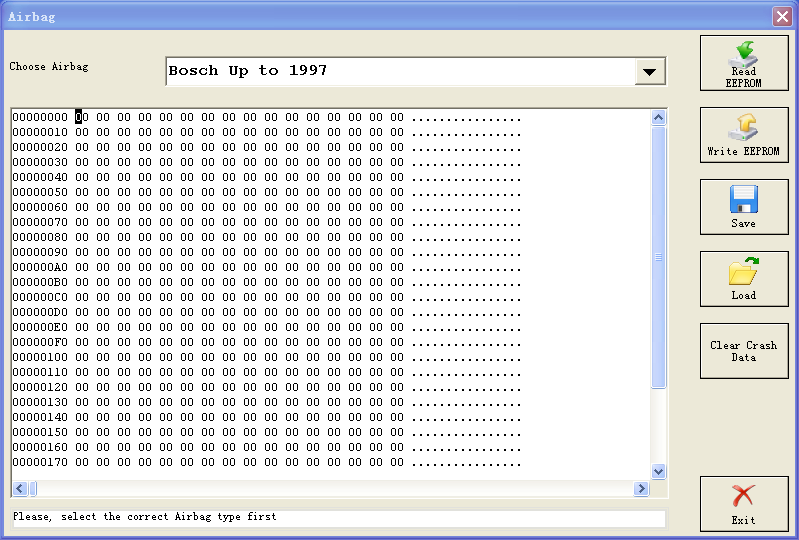Click the address 00000040 row
Viewport: 799px width, 540px height.
pos(267,177)
